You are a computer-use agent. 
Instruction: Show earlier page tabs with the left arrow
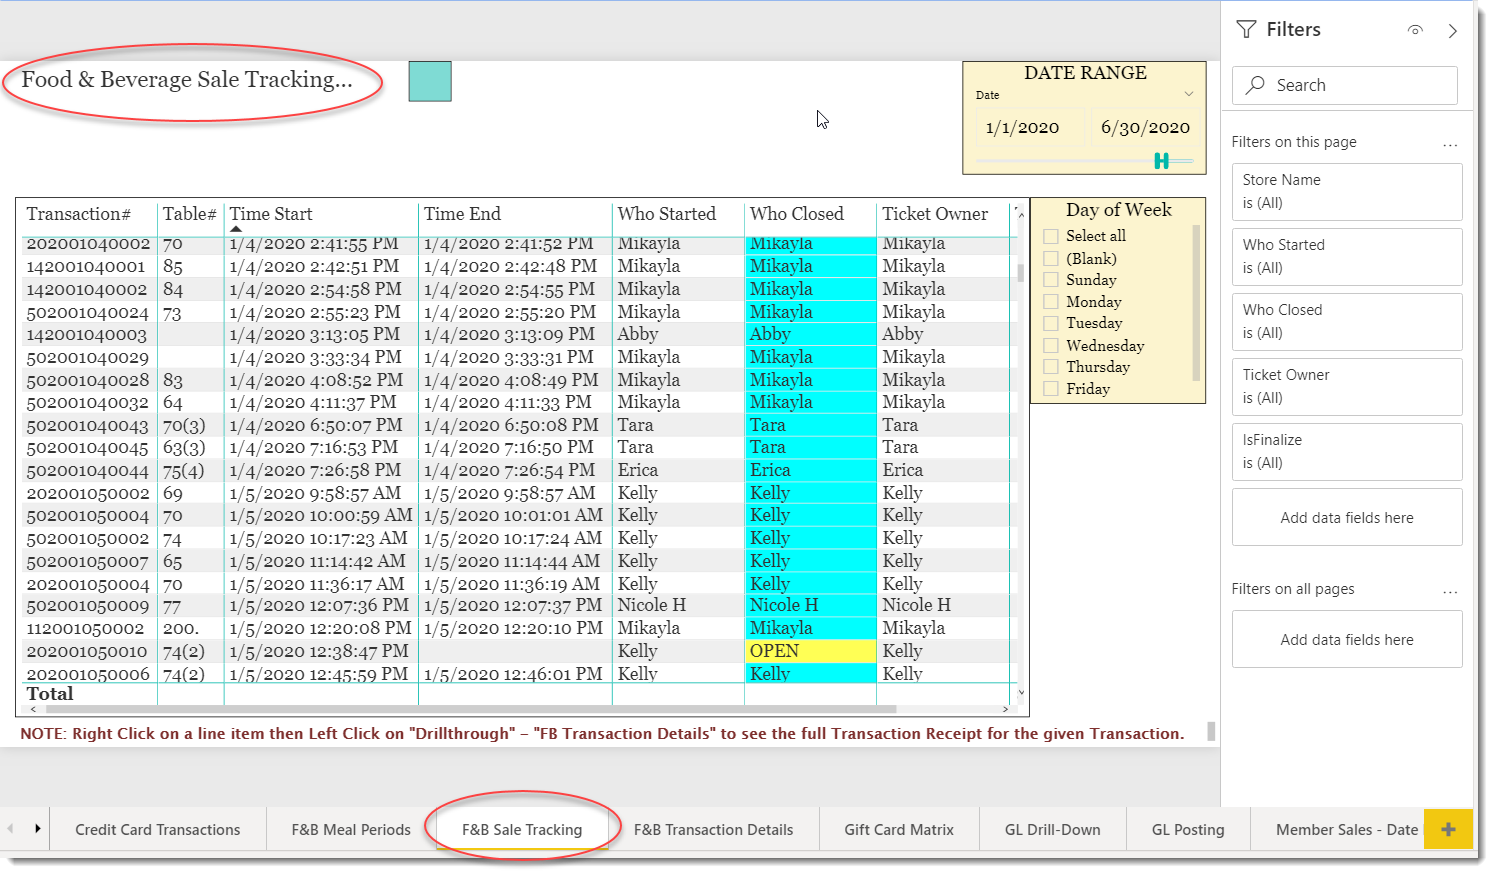(11, 829)
